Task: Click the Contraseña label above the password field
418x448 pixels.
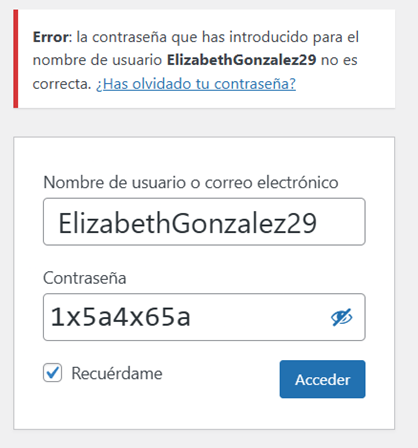Action: [85, 278]
